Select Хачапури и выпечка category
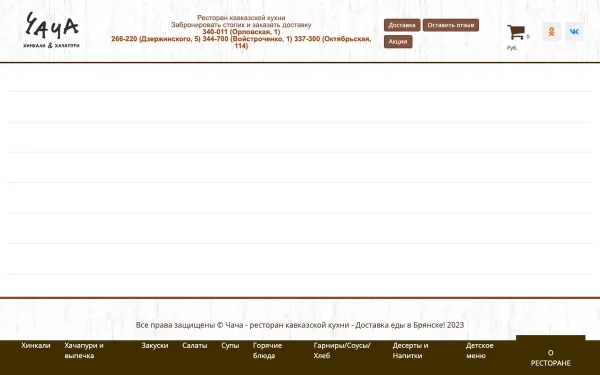Screen dimensions: 600x375 [84, 351]
